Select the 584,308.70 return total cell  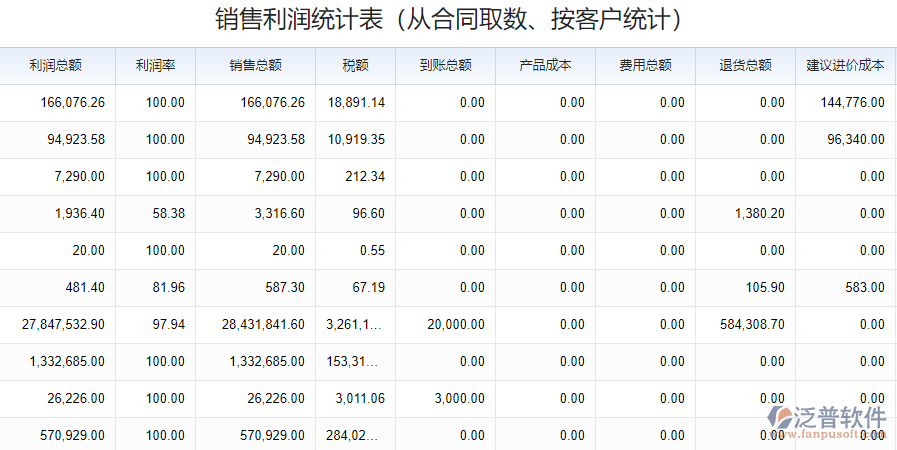752,325
